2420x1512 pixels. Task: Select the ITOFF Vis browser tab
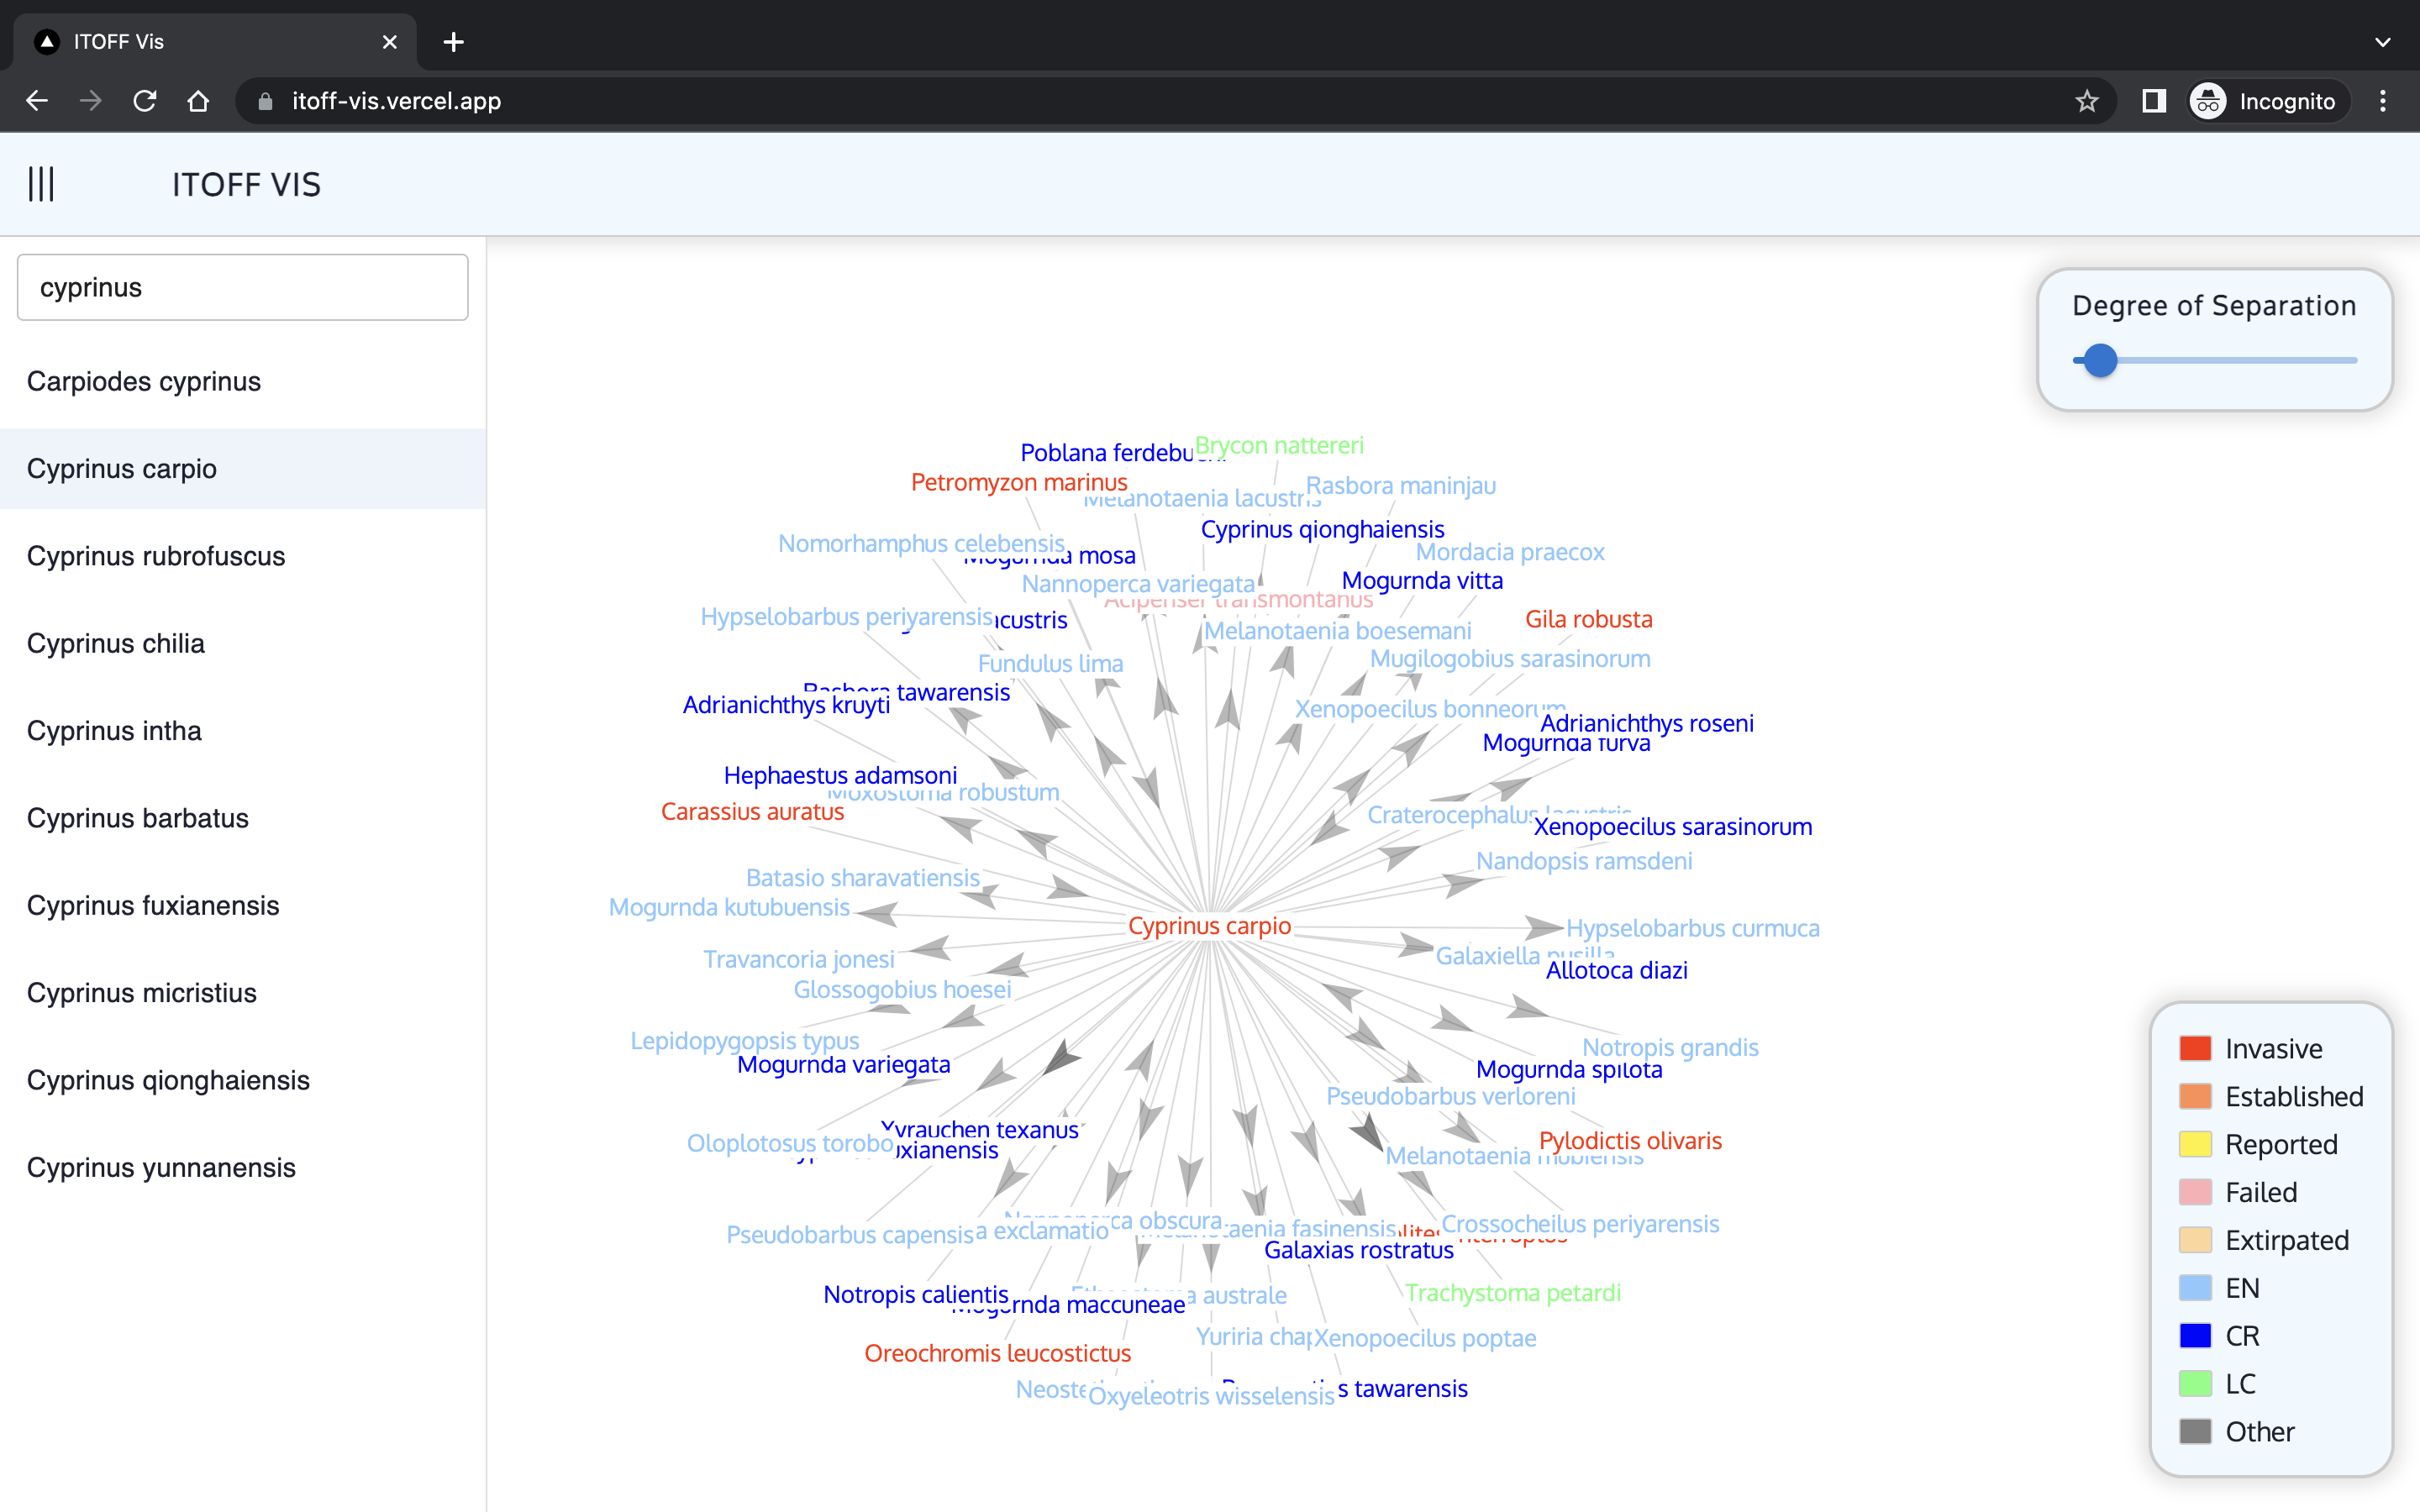[x=215, y=42]
